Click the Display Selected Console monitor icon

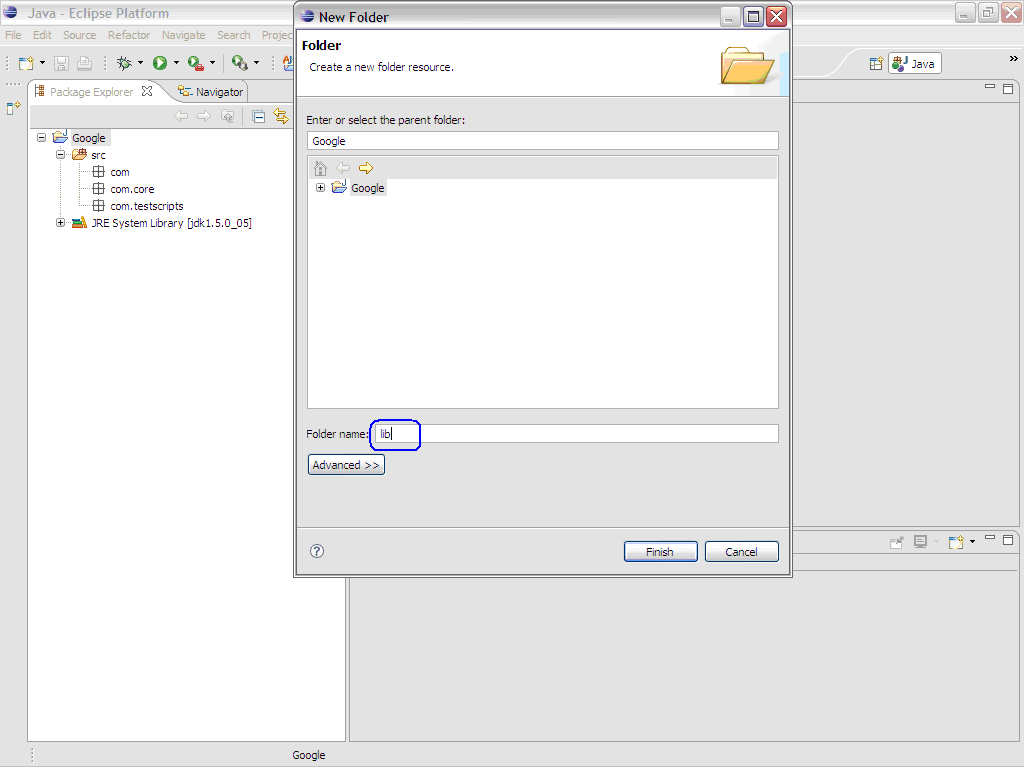coord(921,542)
